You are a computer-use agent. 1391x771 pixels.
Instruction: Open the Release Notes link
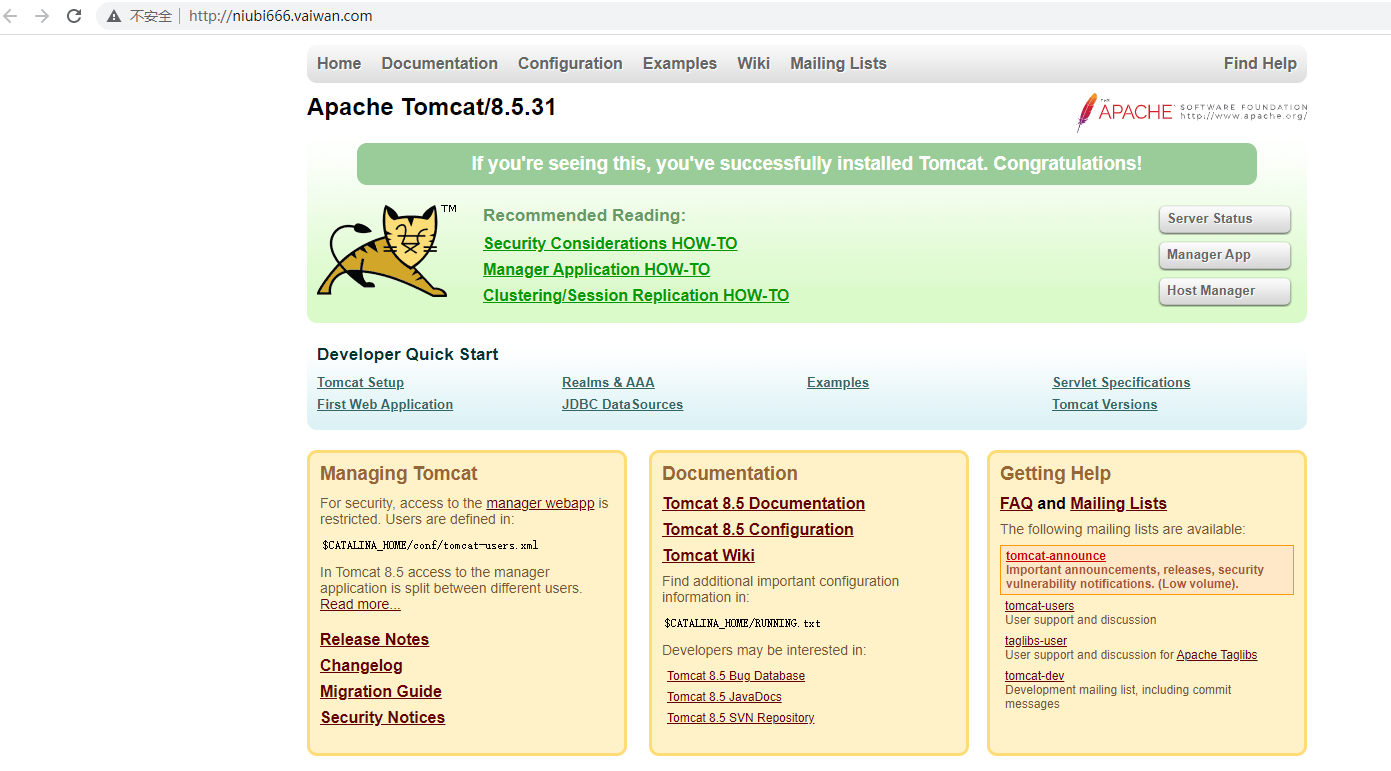(374, 639)
